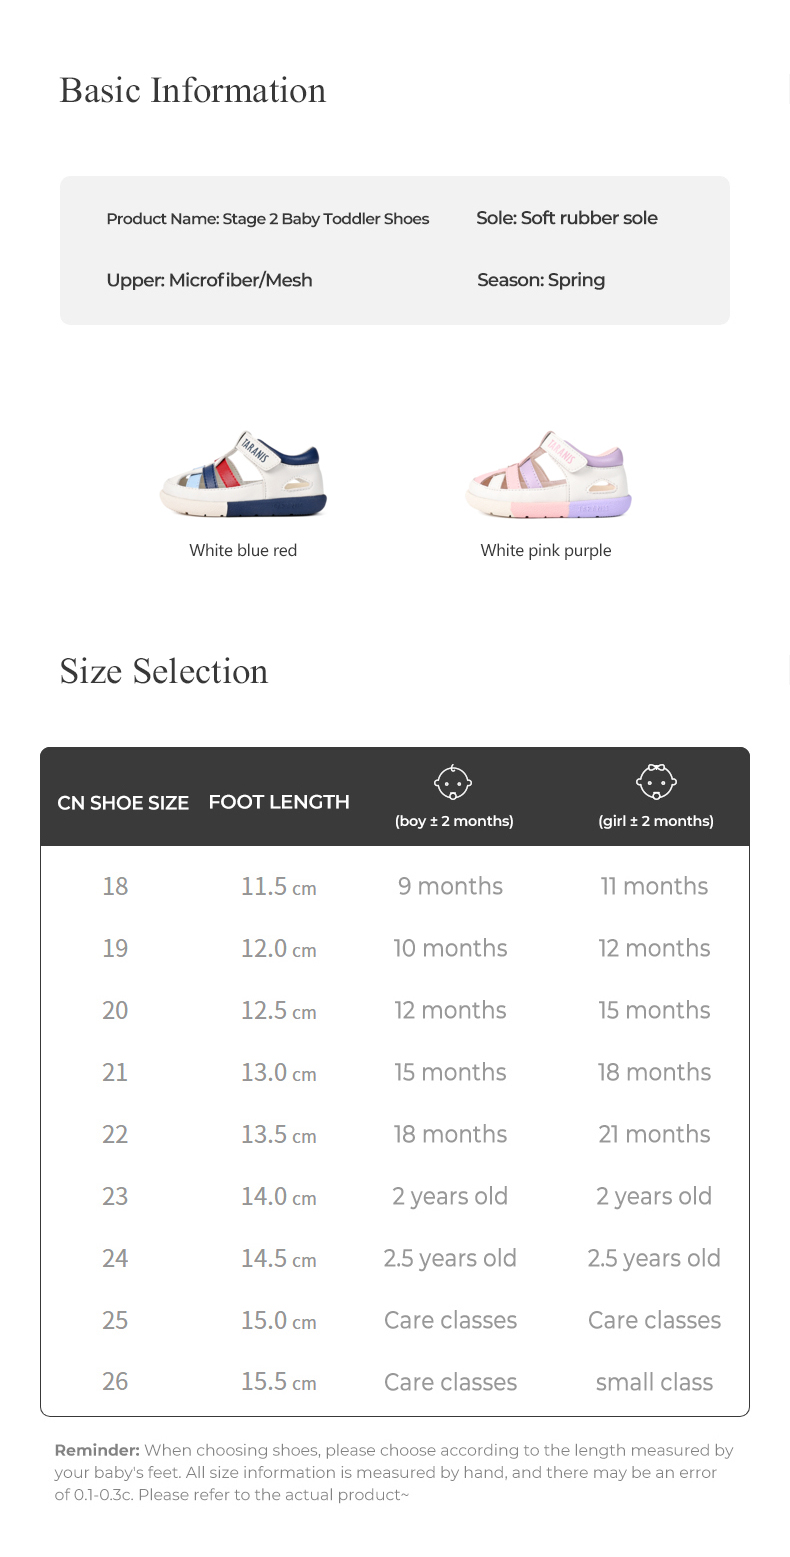The width and height of the screenshot is (790, 1557).
Task: Select shoe size 18 row
Action: tap(115, 886)
